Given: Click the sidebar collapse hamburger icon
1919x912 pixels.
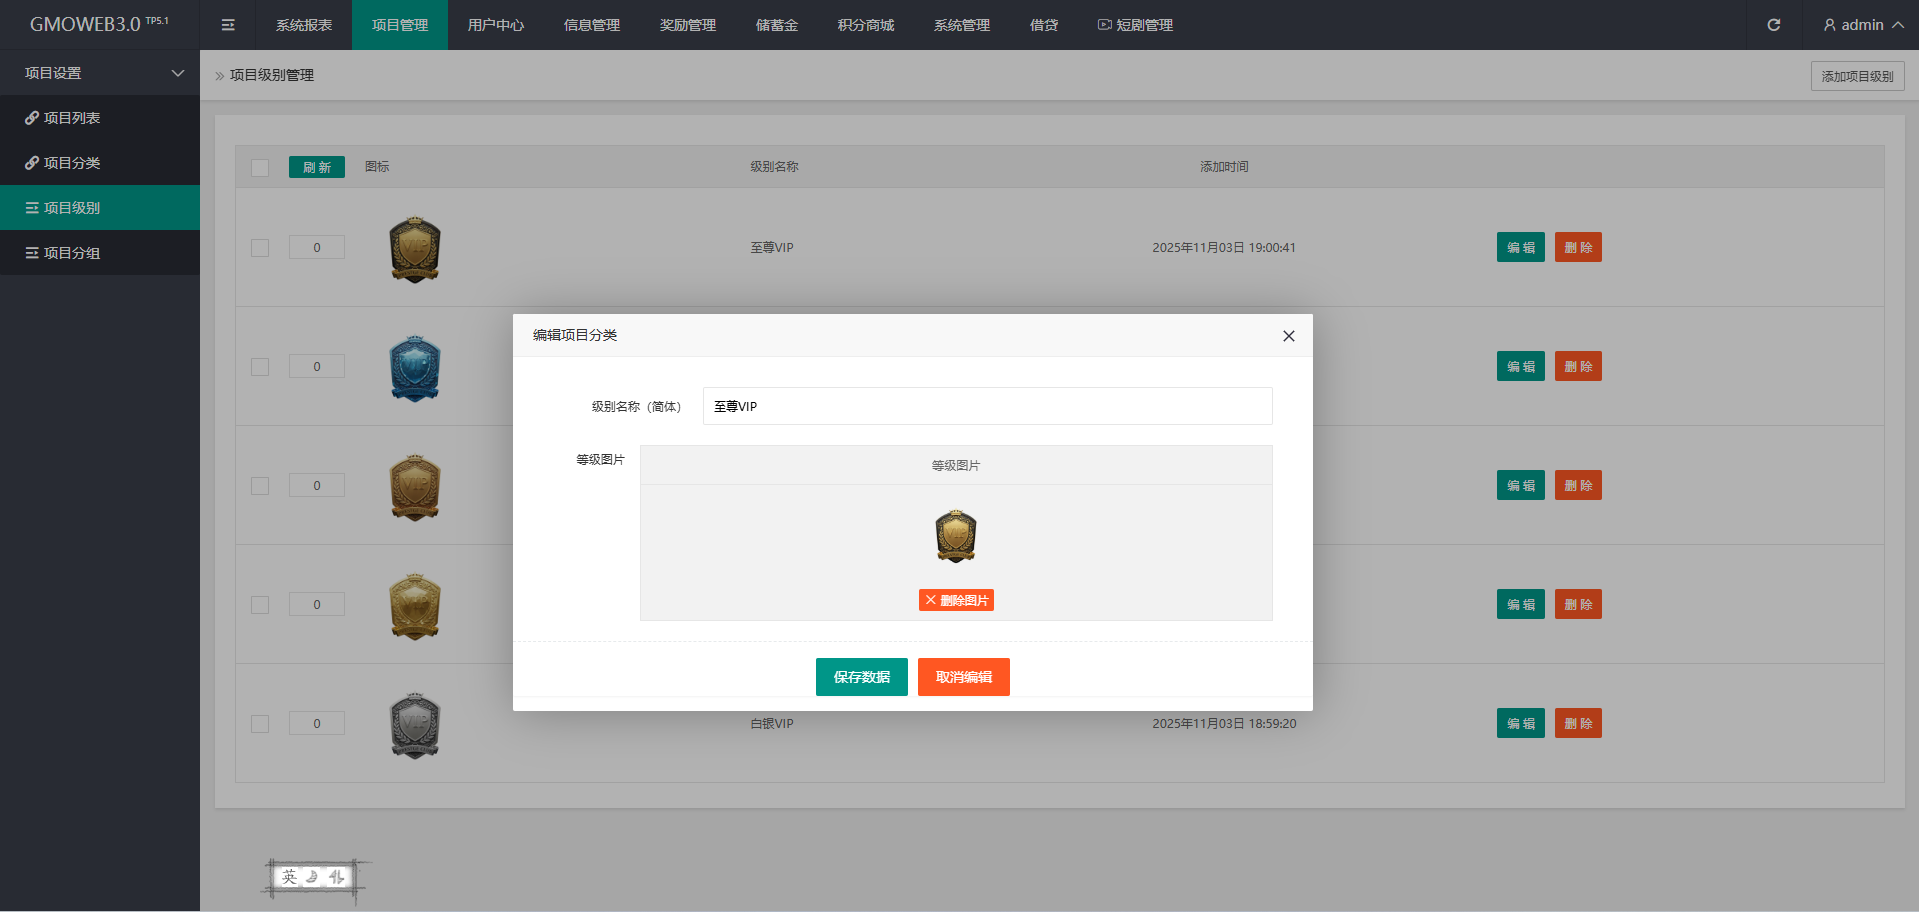Looking at the screenshot, I should click(228, 25).
